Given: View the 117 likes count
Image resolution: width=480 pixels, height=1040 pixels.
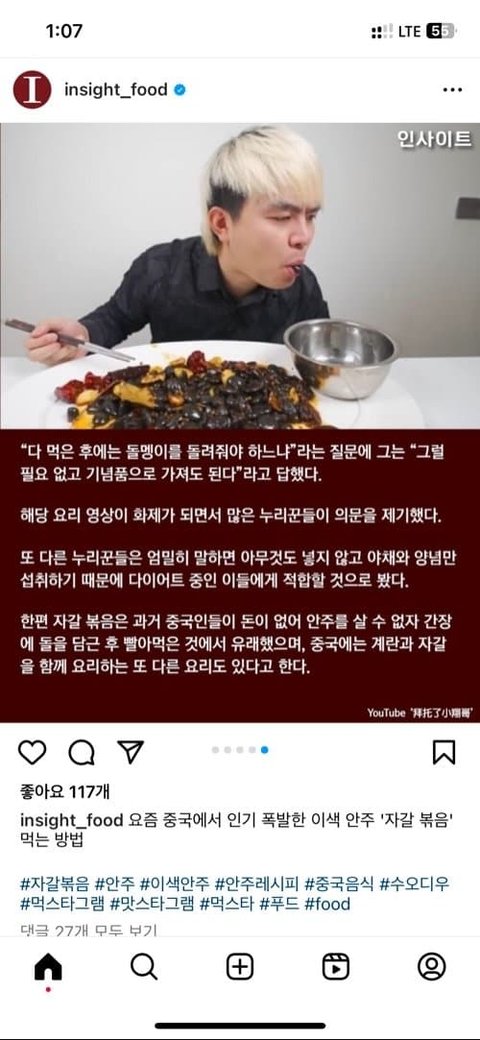Looking at the screenshot, I should point(65,791).
